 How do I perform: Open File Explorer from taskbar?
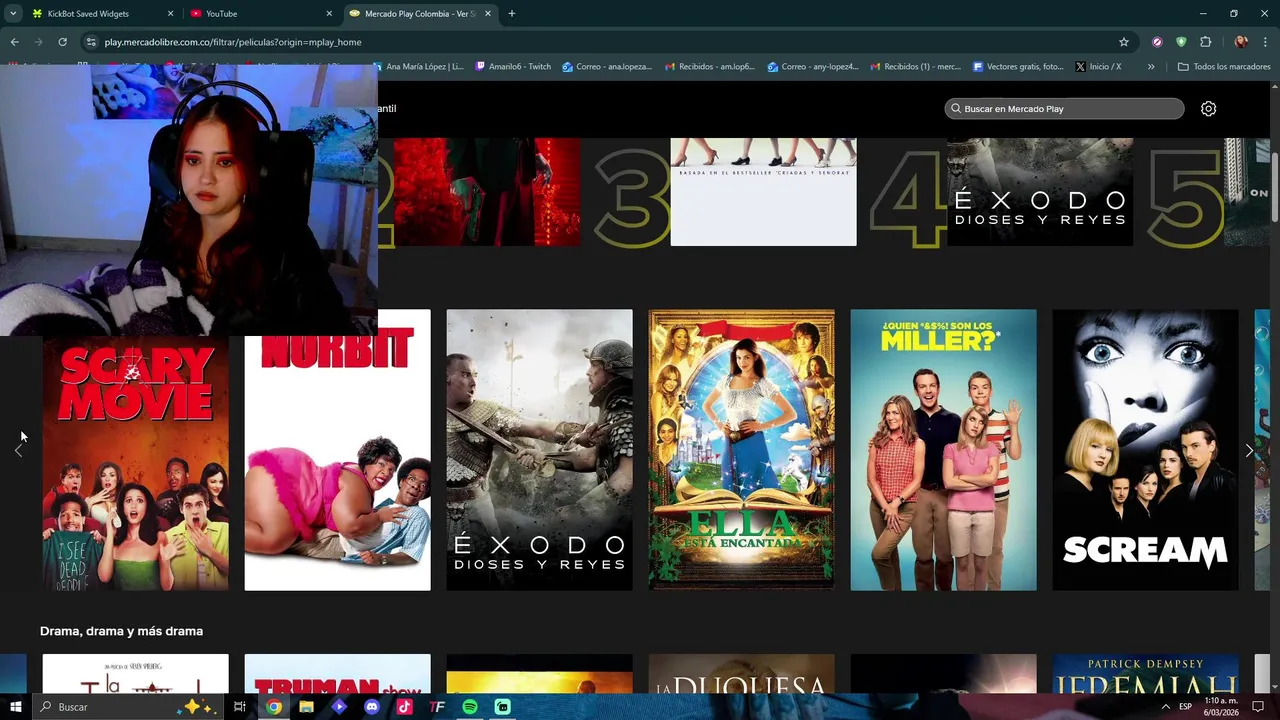click(x=306, y=707)
